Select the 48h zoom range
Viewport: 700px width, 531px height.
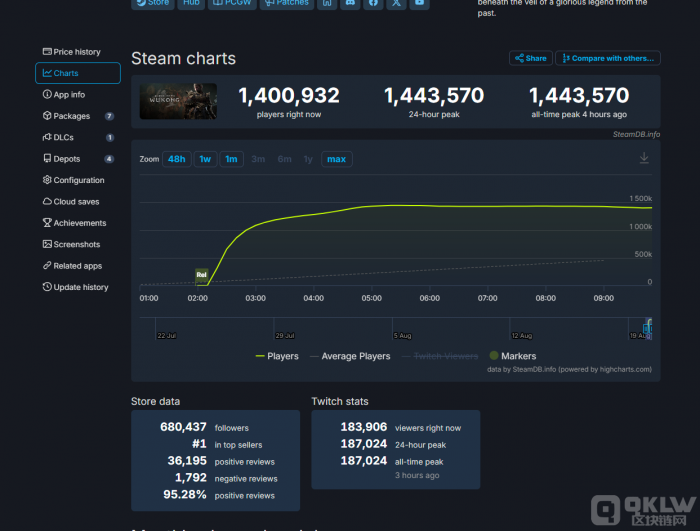point(177,159)
